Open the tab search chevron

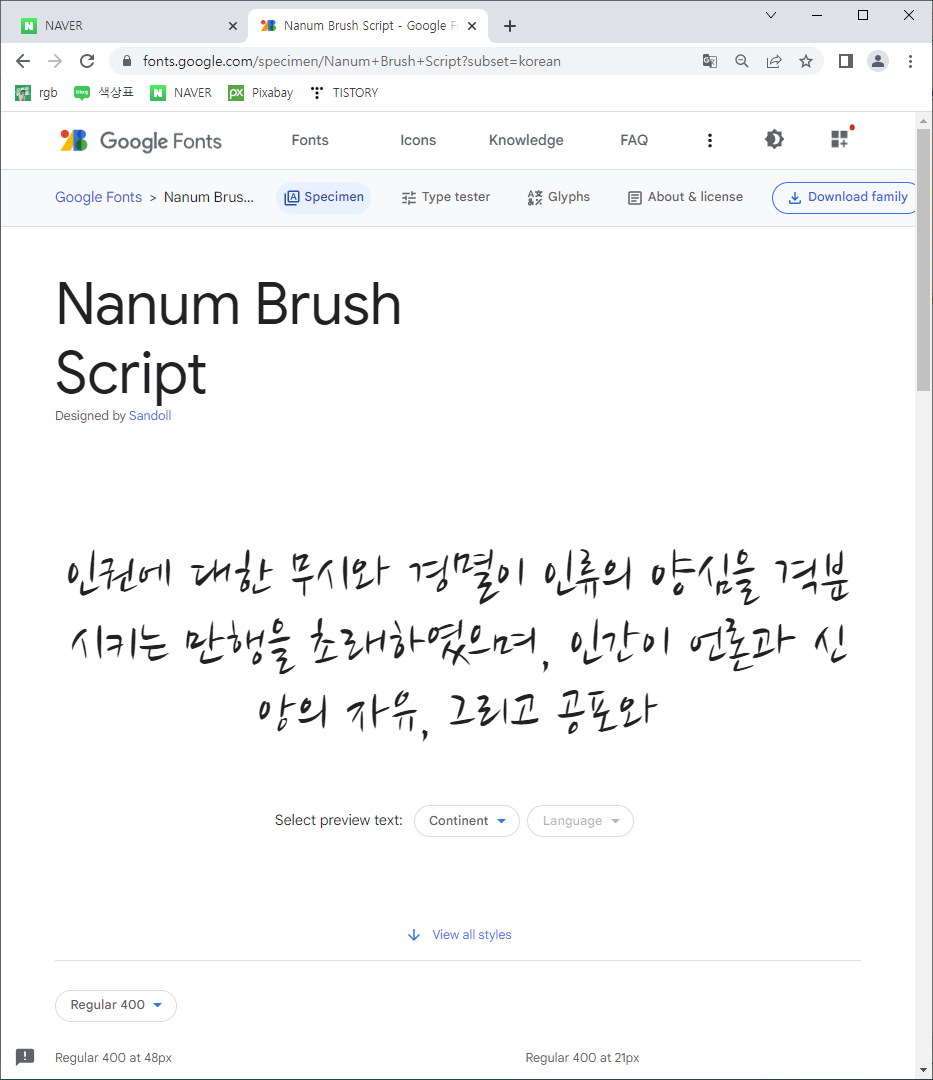click(x=771, y=15)
